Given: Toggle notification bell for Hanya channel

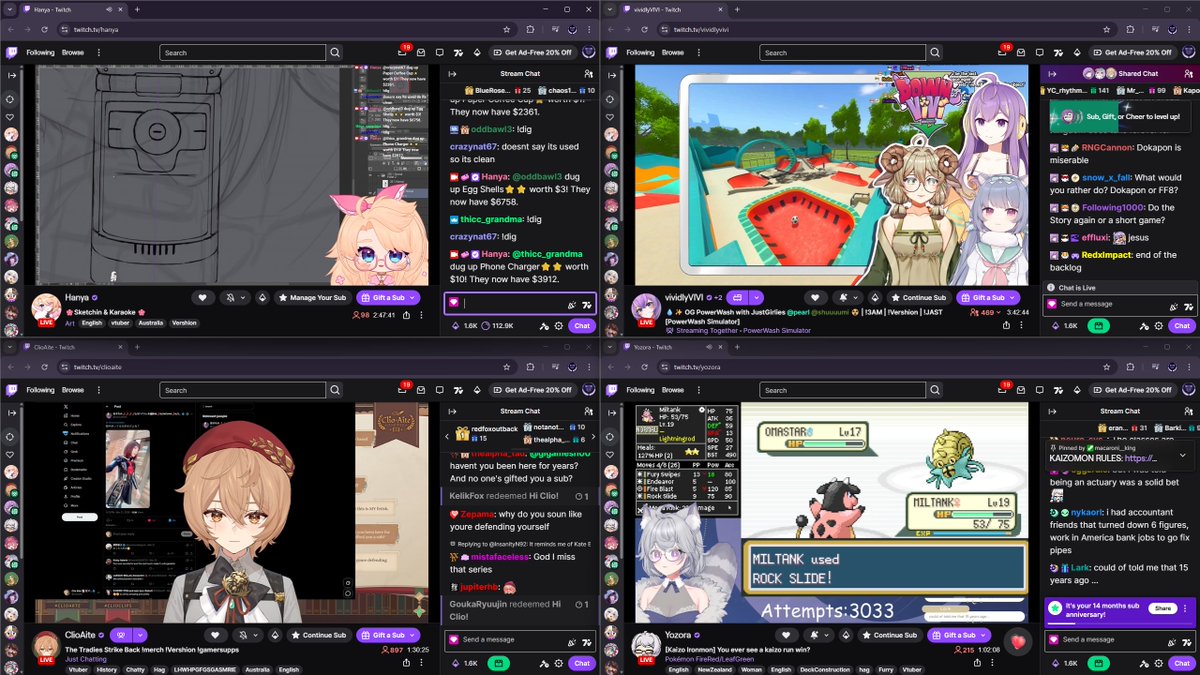Looking at the screenshot, I should click(x=233, y=297).
